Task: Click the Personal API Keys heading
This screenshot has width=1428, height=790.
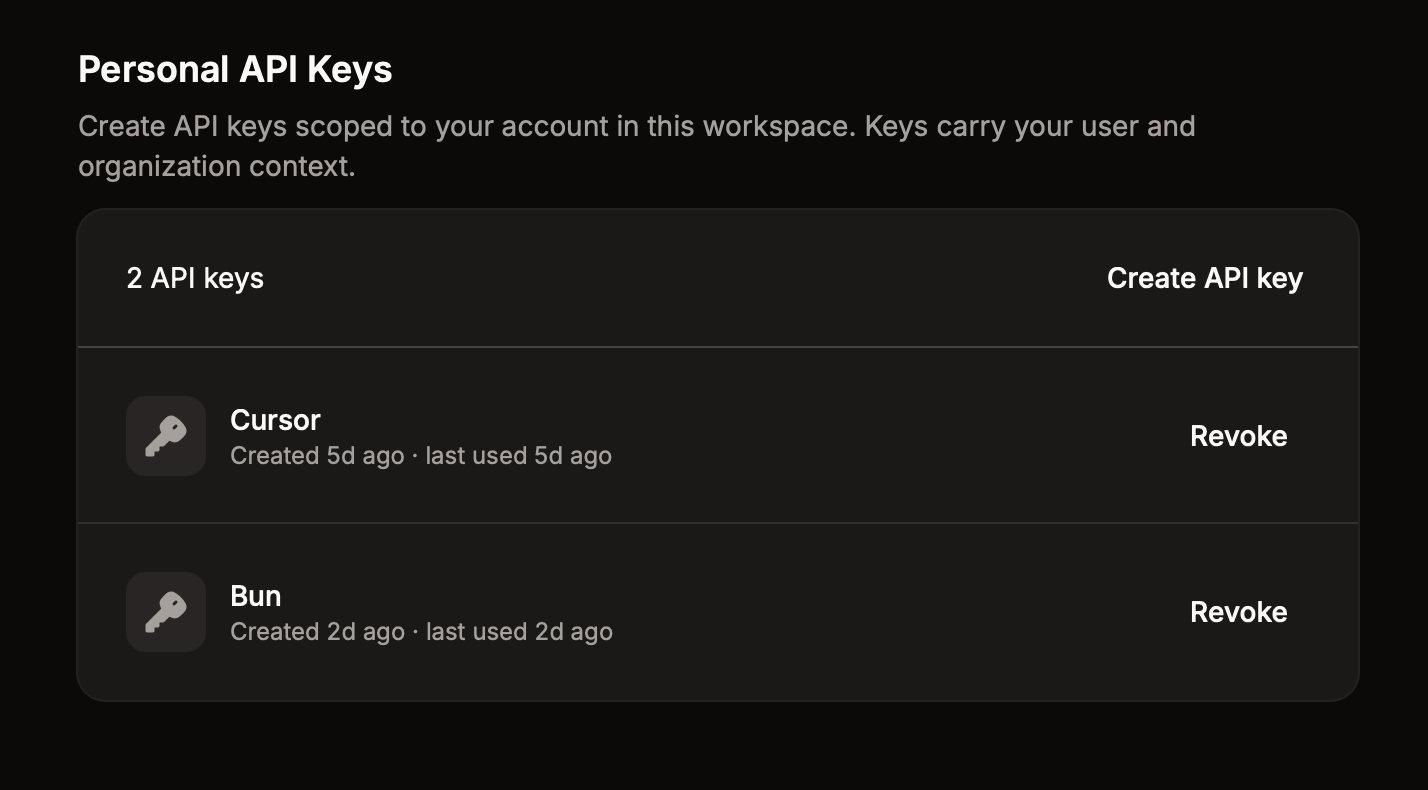Action: click(x=235, y=70)
